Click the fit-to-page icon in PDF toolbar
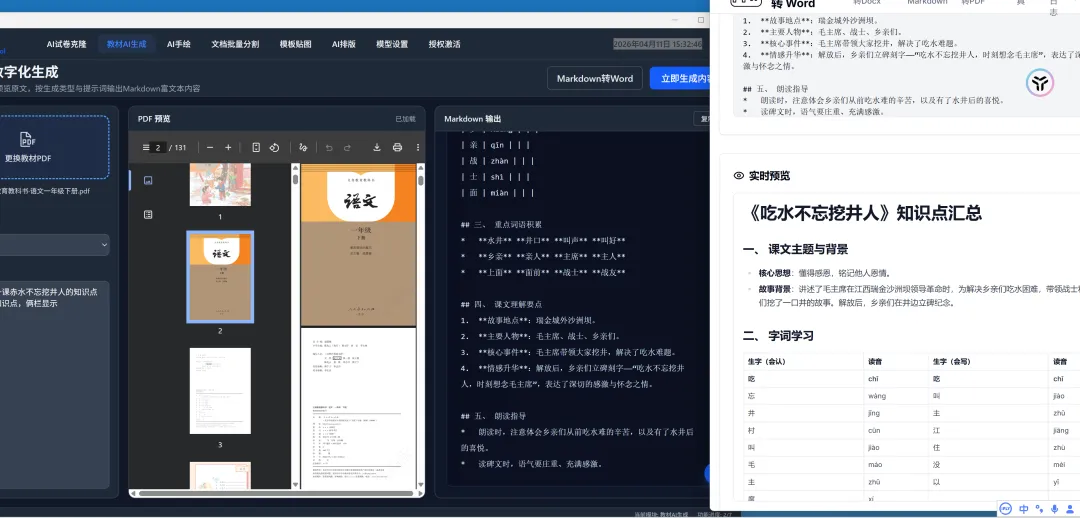This screenshot has height=518, width=1080. [256, 147]
